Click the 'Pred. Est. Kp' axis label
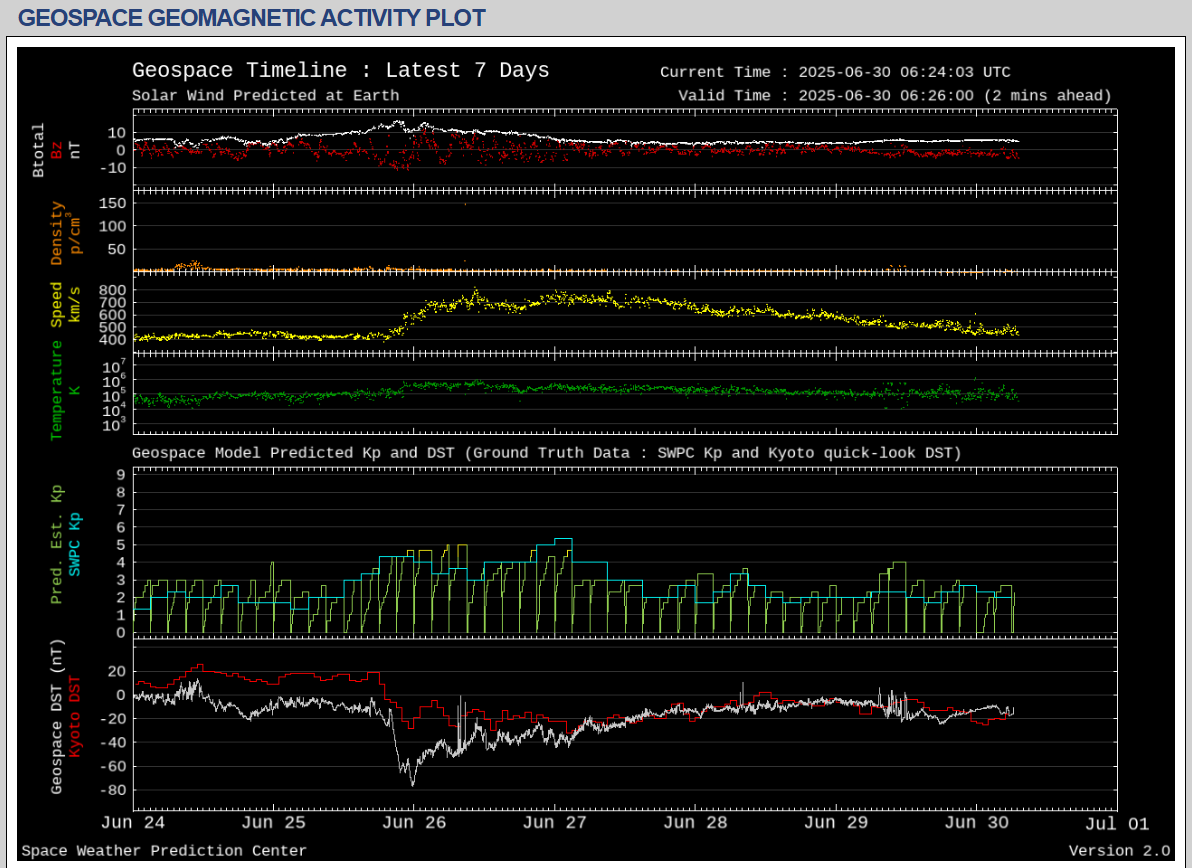1192x868 pixels. coord(57,544)
